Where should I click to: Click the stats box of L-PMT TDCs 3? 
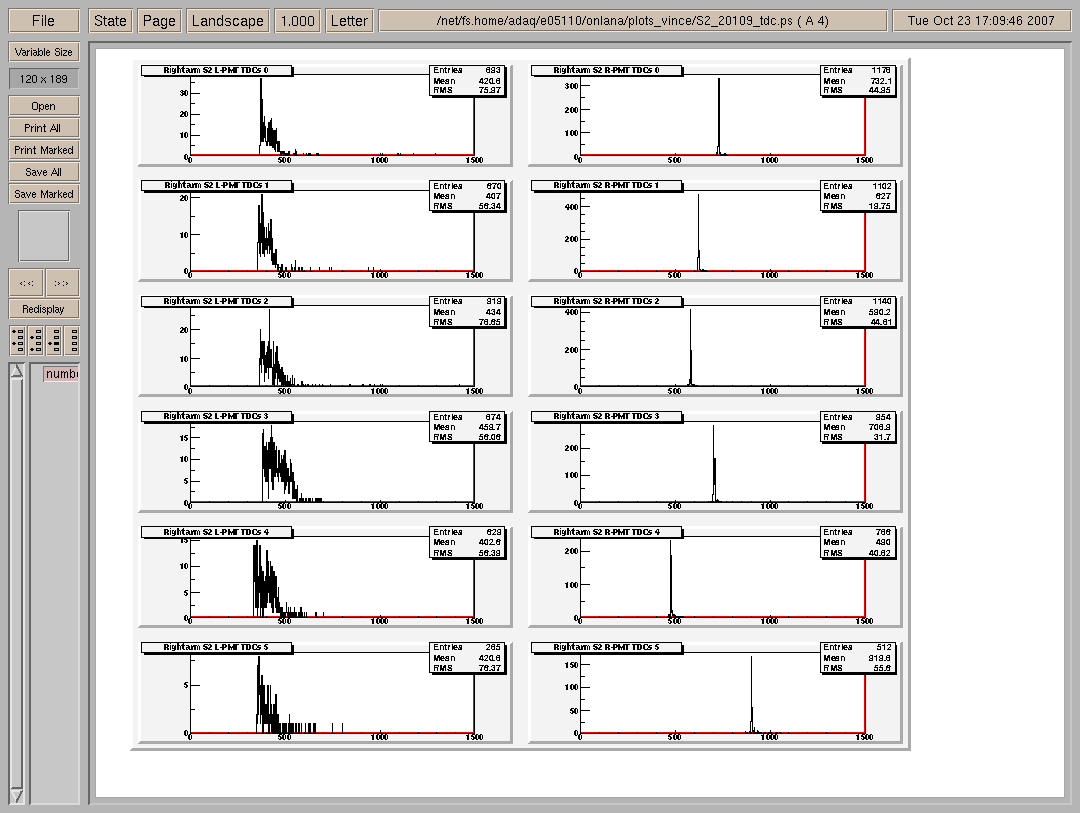pyautogui.click(x=467, y=427)
